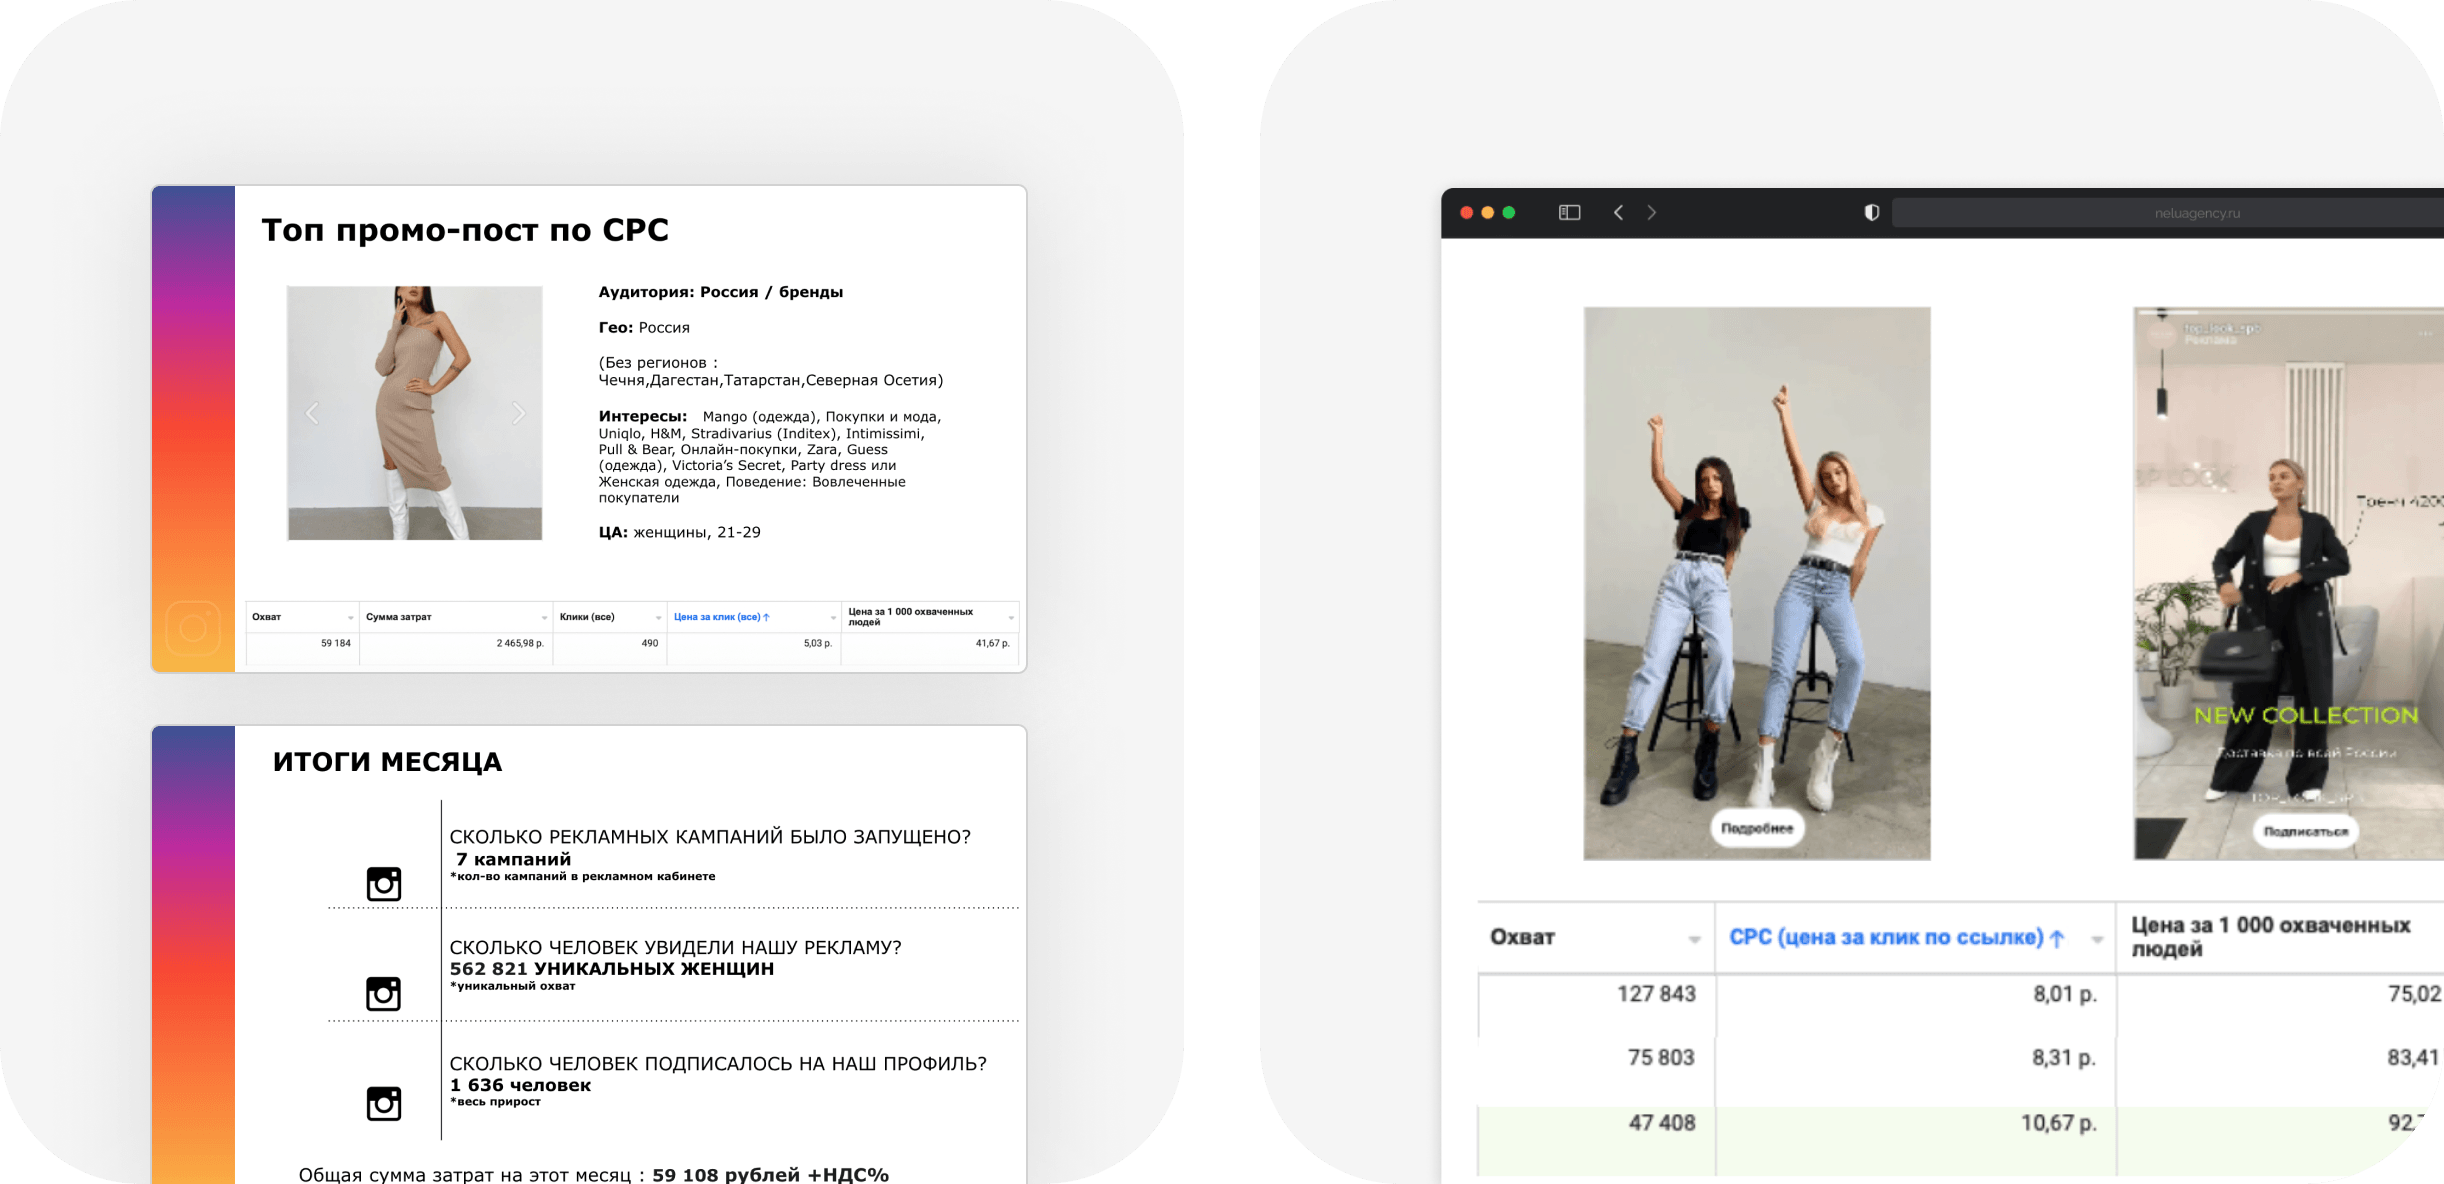Click faded Instagram logo on gradient bar
The height and width of the screenshot is (1184, 2444).
(x=193, y=628)
